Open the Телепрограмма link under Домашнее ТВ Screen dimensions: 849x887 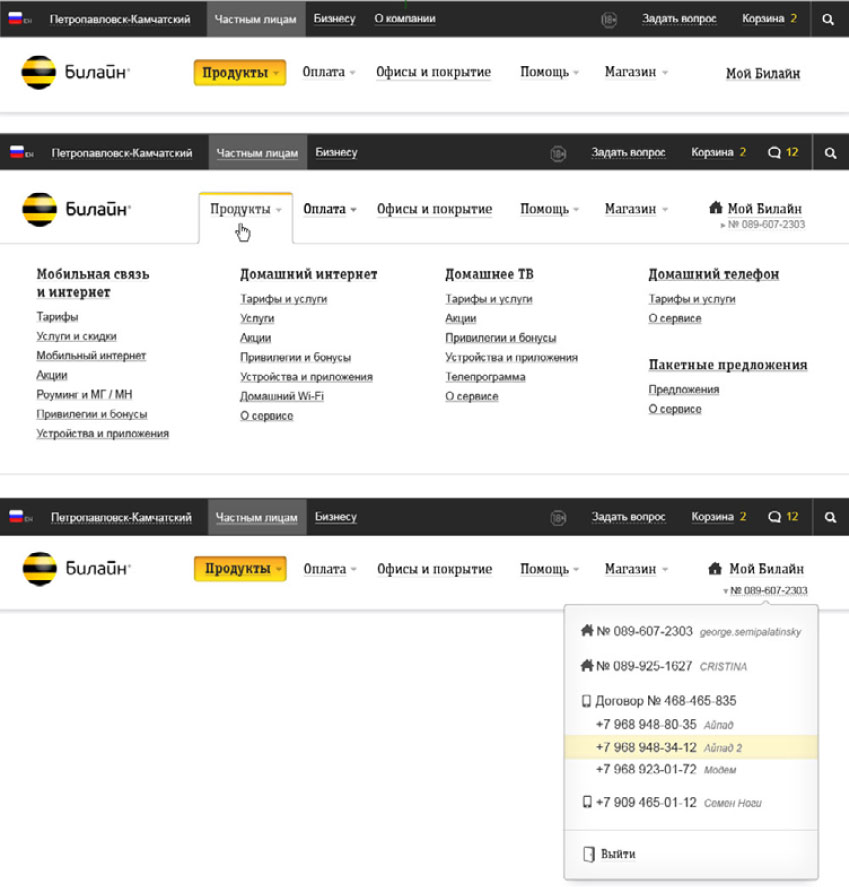[x=485, y=377]
